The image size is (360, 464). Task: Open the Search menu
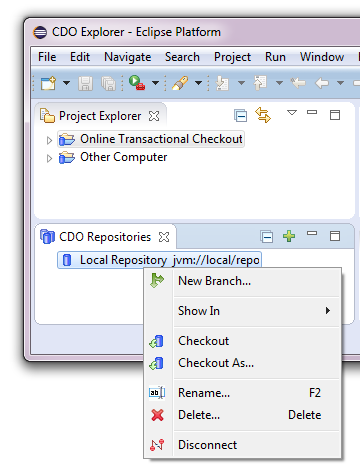[182, 57]
